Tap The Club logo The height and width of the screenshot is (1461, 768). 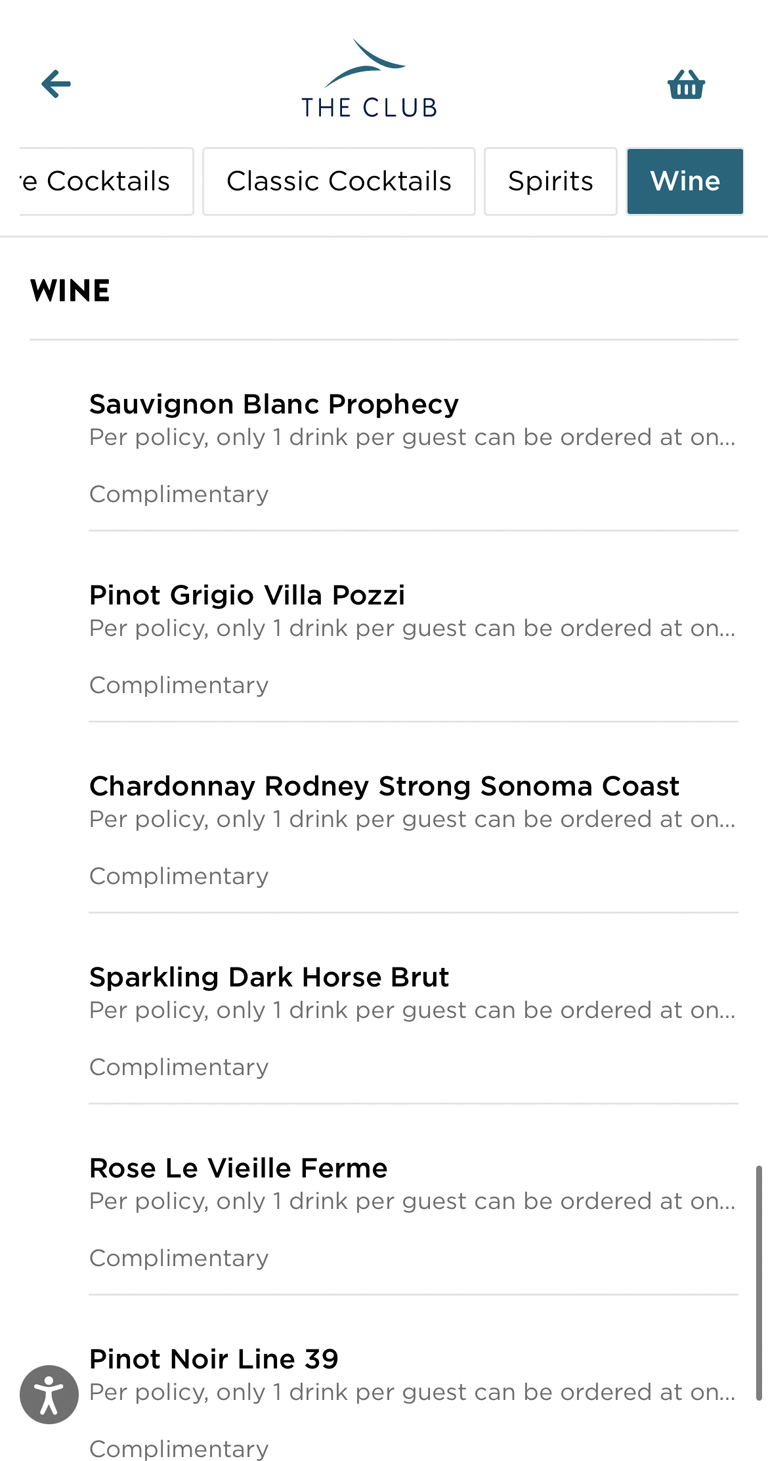point(369,80)
